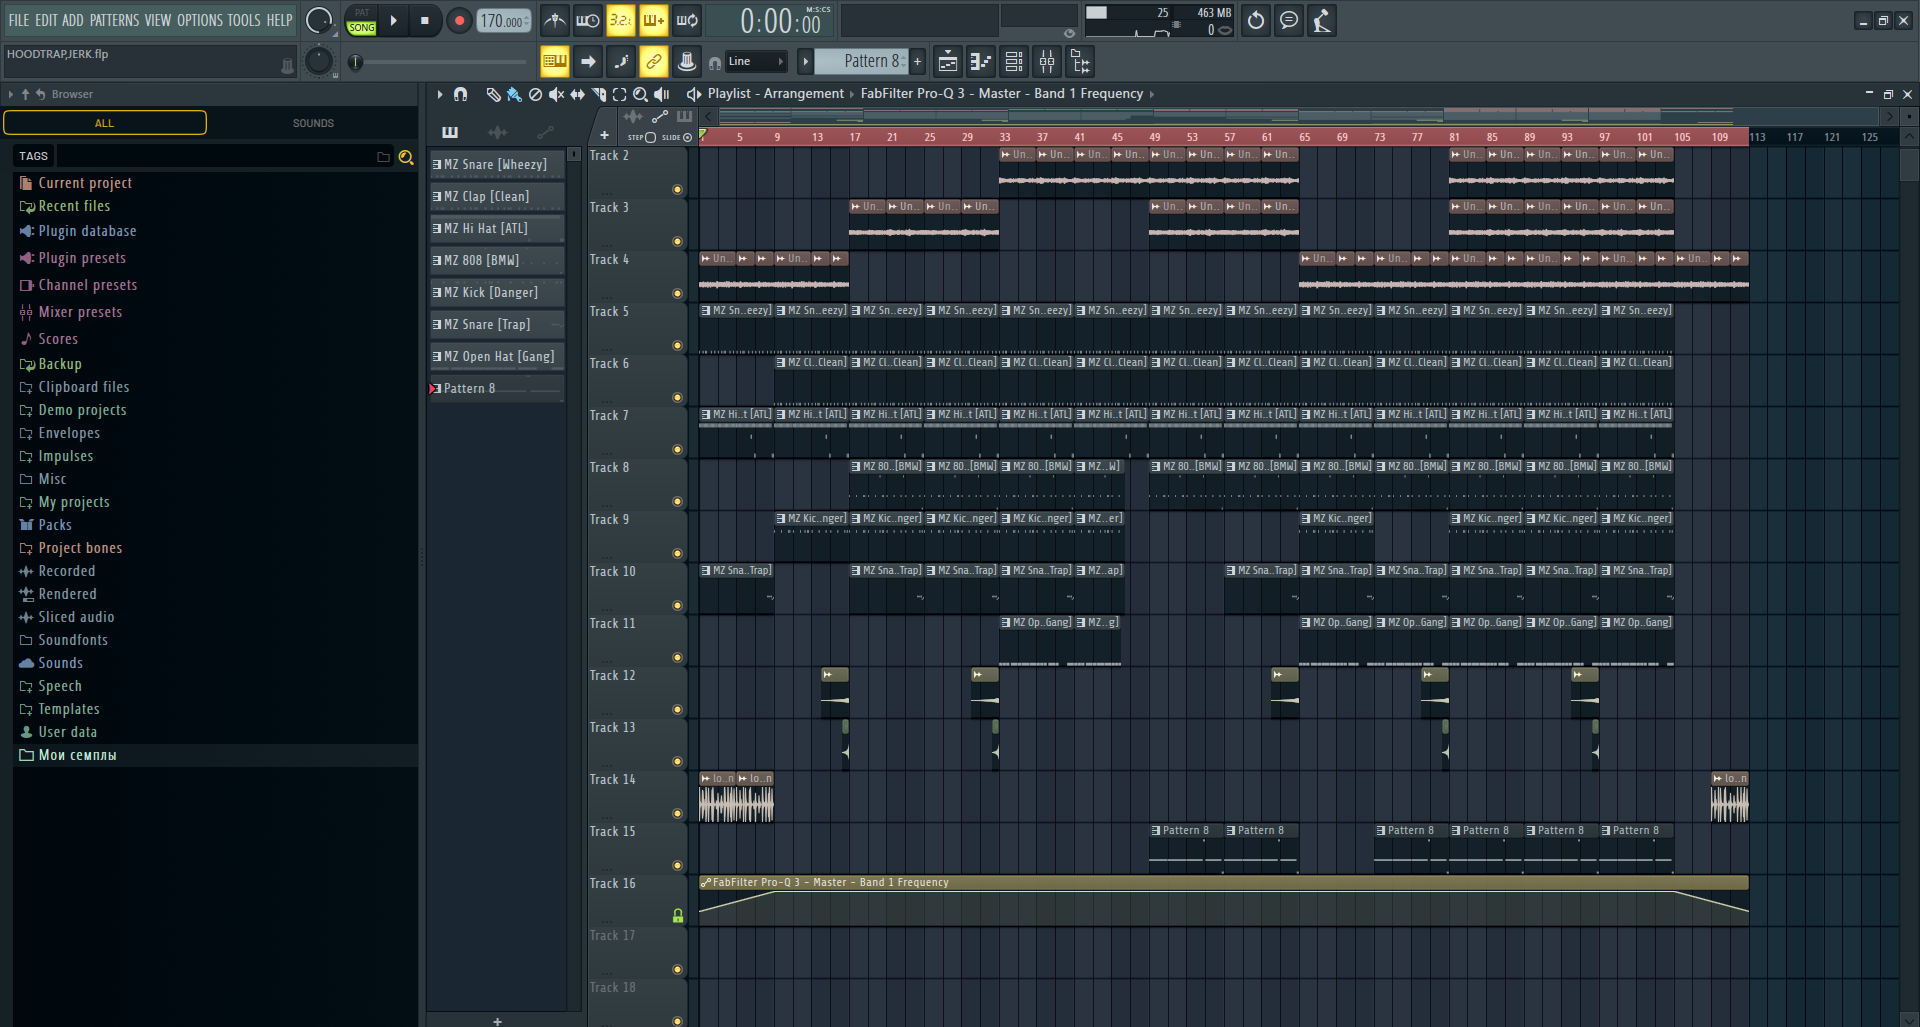This screenshot has height=1027, width=1920.
Task: Click the tempo 170.000 field
Action: pos(503,20)
